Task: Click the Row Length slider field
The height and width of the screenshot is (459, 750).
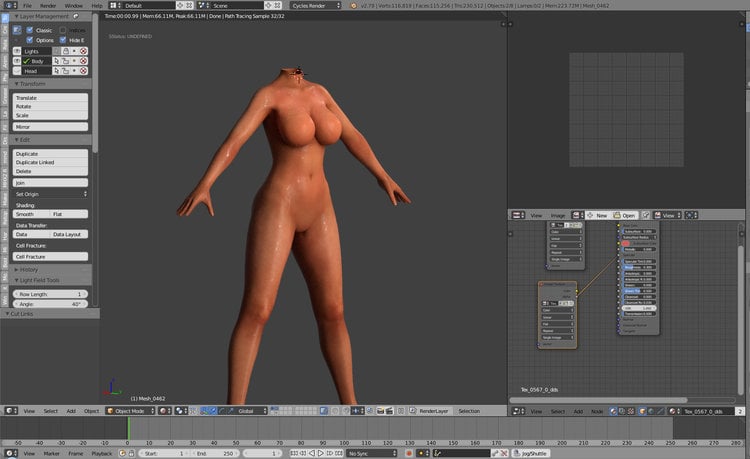Action: [x=50, y=294]
